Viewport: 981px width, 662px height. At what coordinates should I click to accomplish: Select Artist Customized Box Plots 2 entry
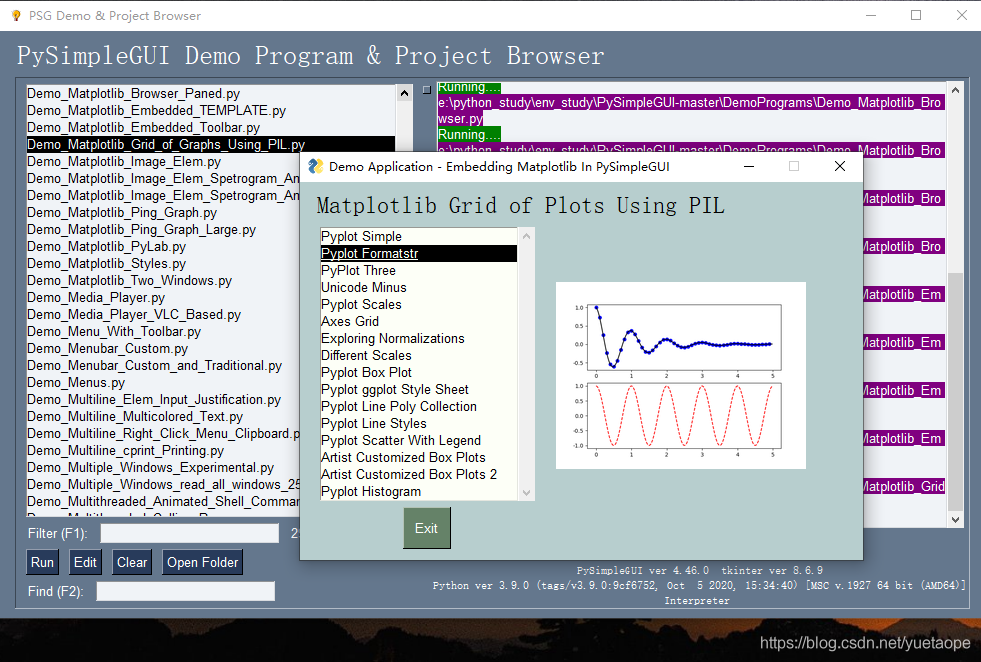tap(419, 474)
